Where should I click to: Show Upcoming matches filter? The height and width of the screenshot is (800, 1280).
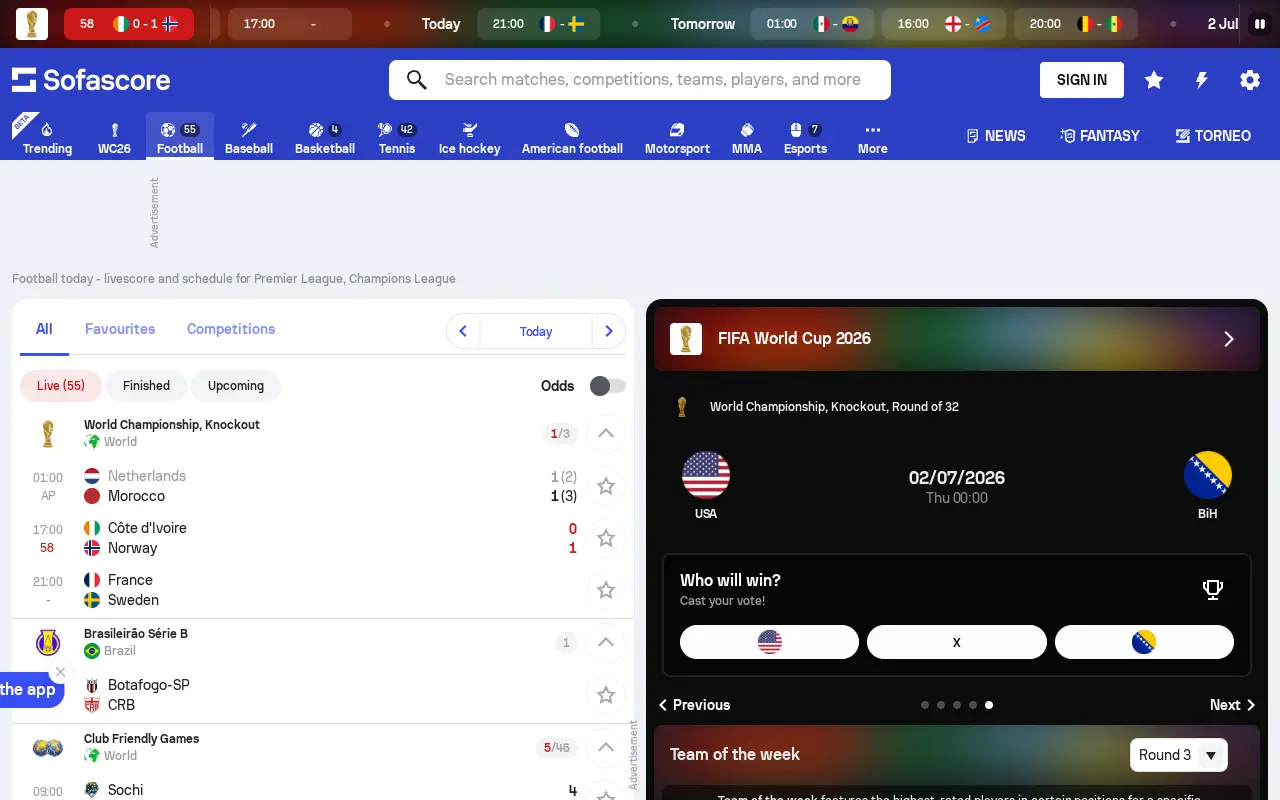point(236,385)
